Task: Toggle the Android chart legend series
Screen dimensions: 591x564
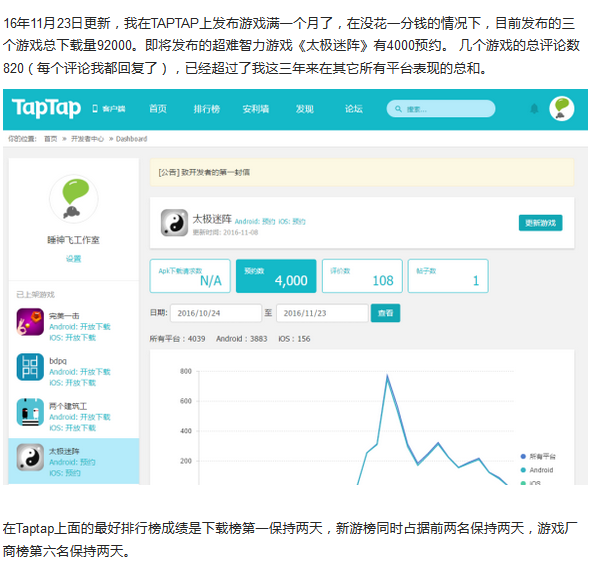Action: click(537, 470)
